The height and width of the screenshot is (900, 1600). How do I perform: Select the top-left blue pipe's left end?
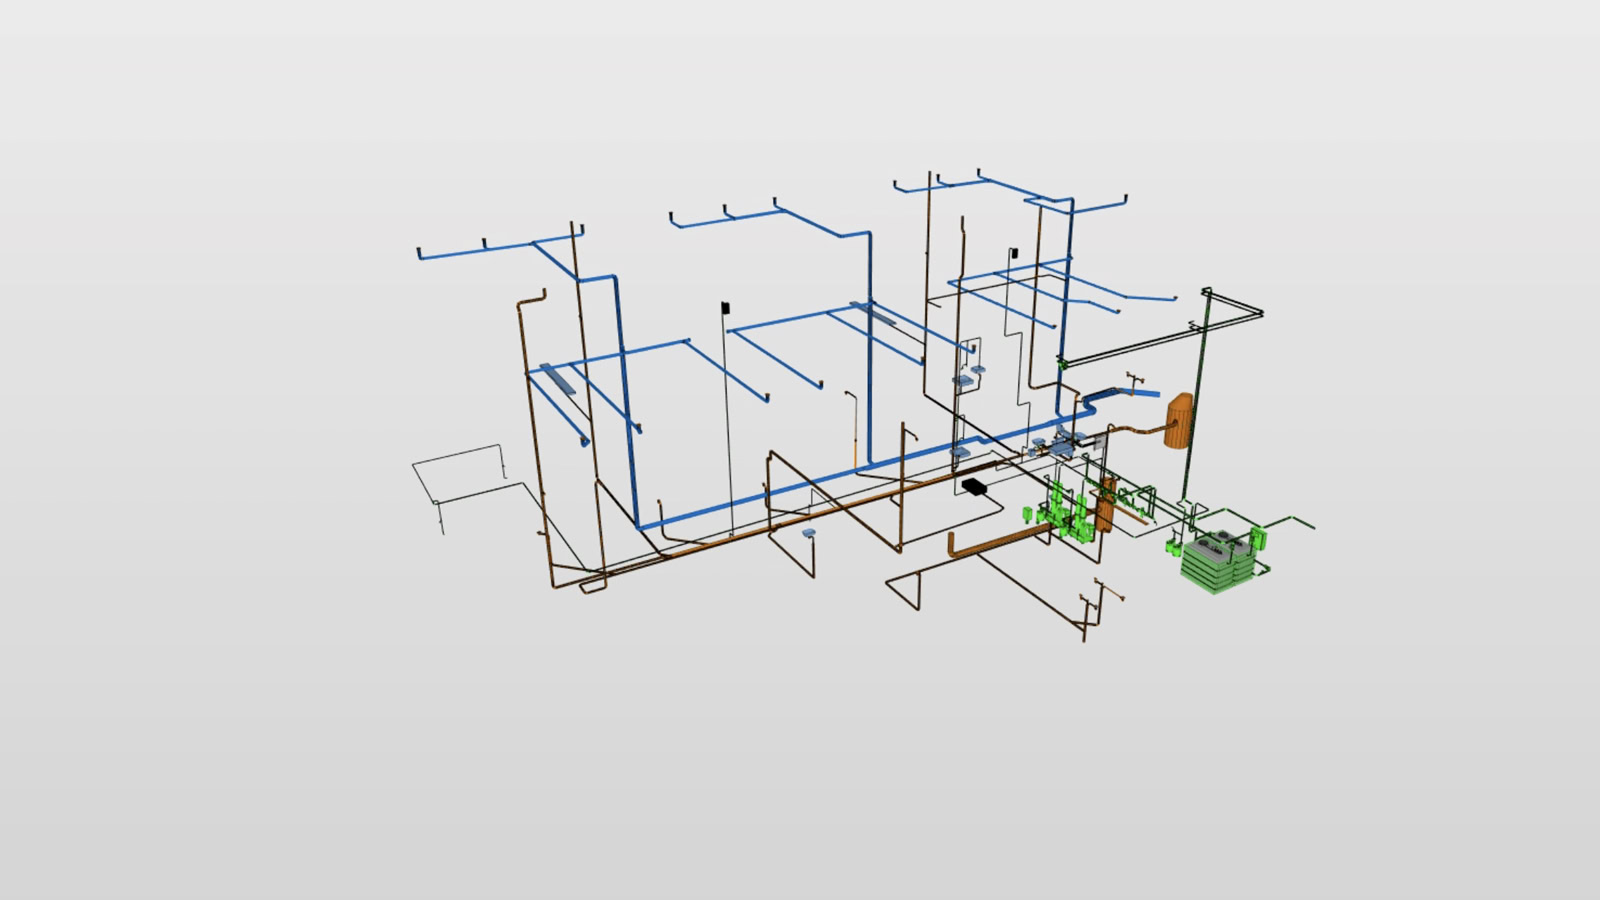pyautogui.click(x=420, y=255)
